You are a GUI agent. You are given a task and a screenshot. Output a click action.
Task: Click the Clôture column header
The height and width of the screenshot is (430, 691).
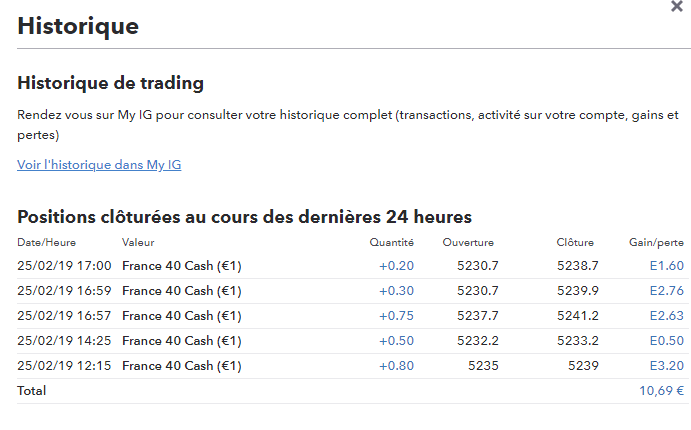click(x=575, y=242)
